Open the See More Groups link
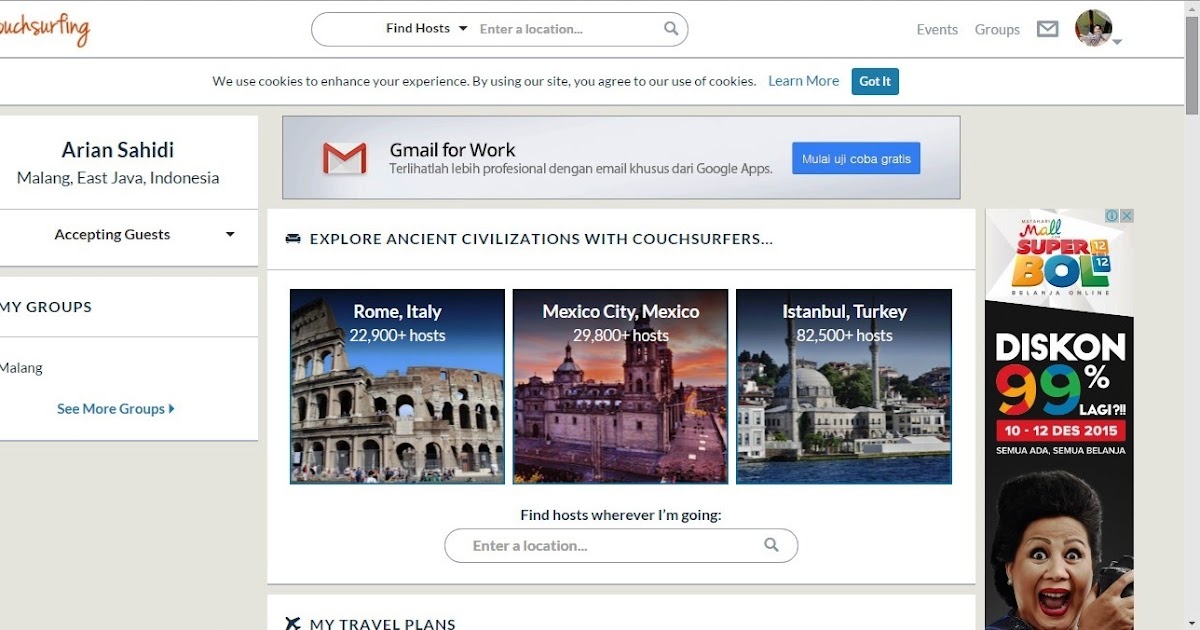1200x630 pixels. 116,408
